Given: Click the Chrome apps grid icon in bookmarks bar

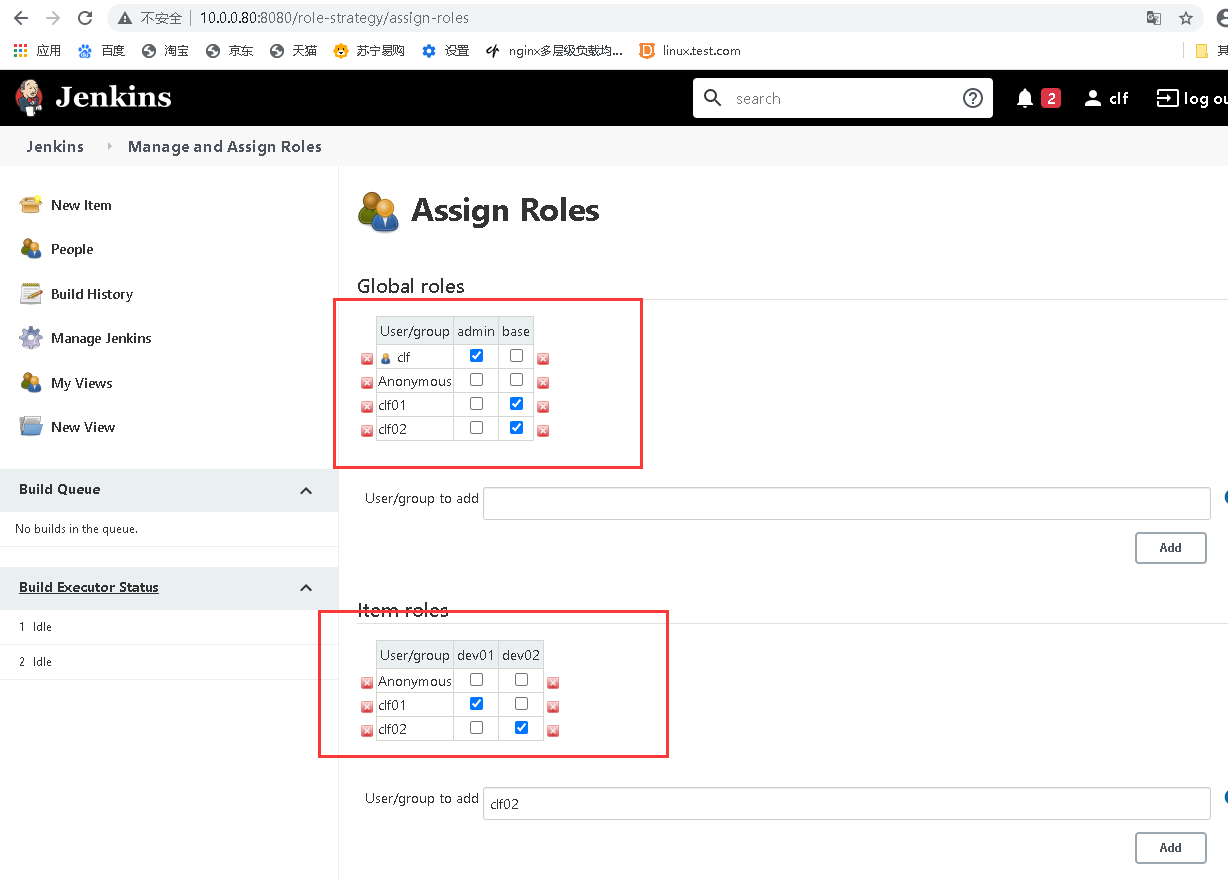Looking at the screenshot, I should [21, 50].
